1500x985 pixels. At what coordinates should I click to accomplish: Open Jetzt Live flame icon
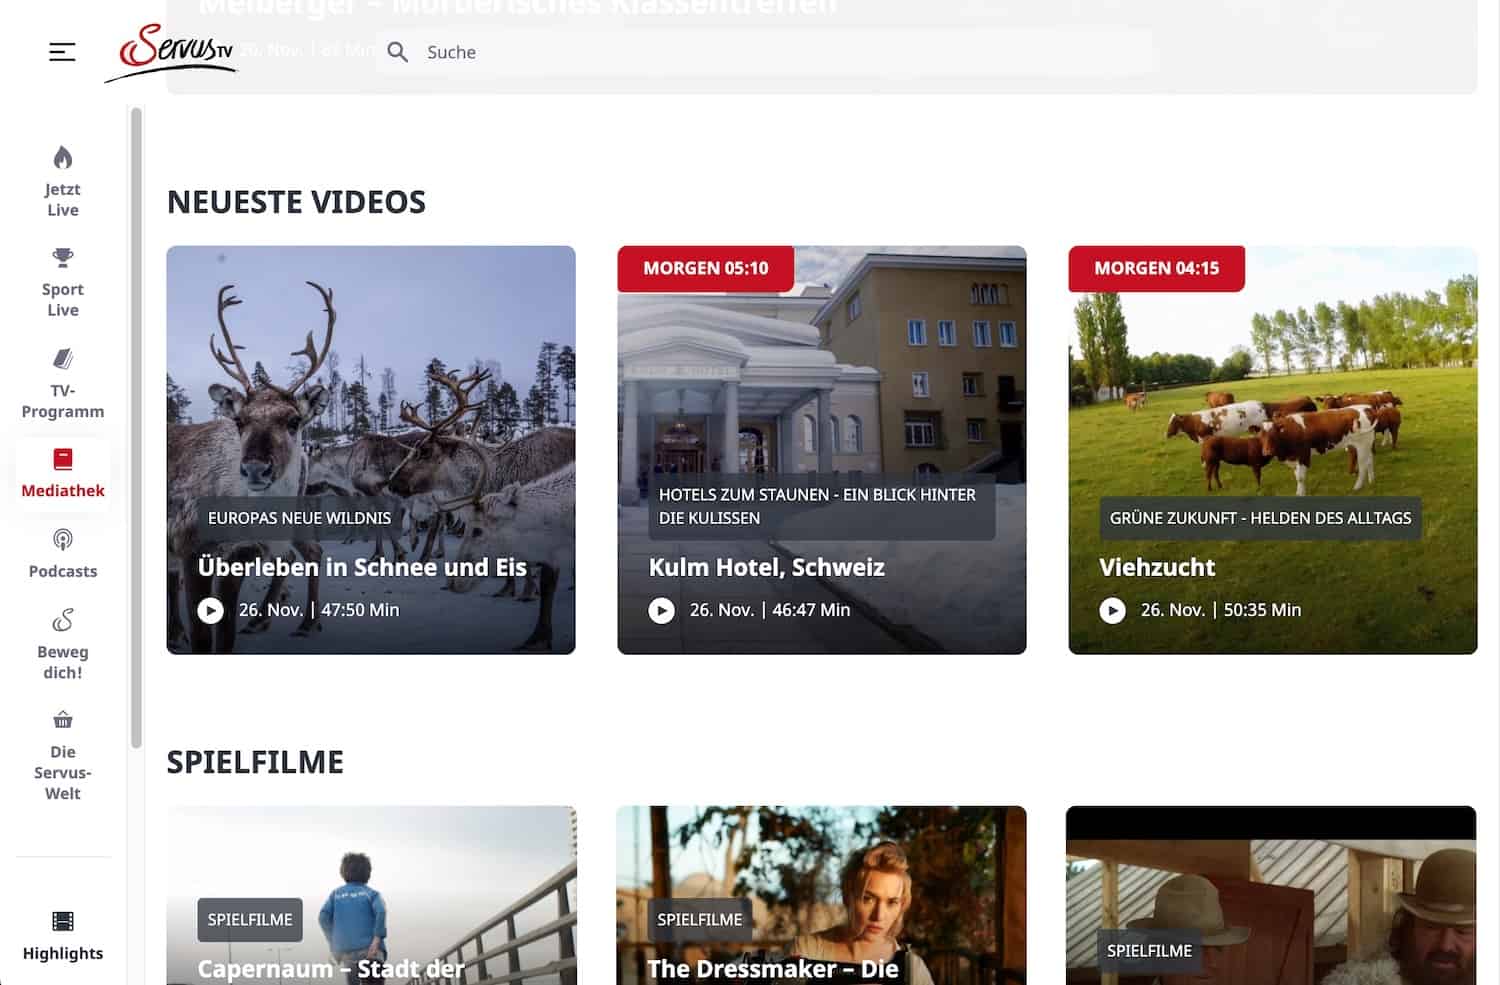click(63, 158)
